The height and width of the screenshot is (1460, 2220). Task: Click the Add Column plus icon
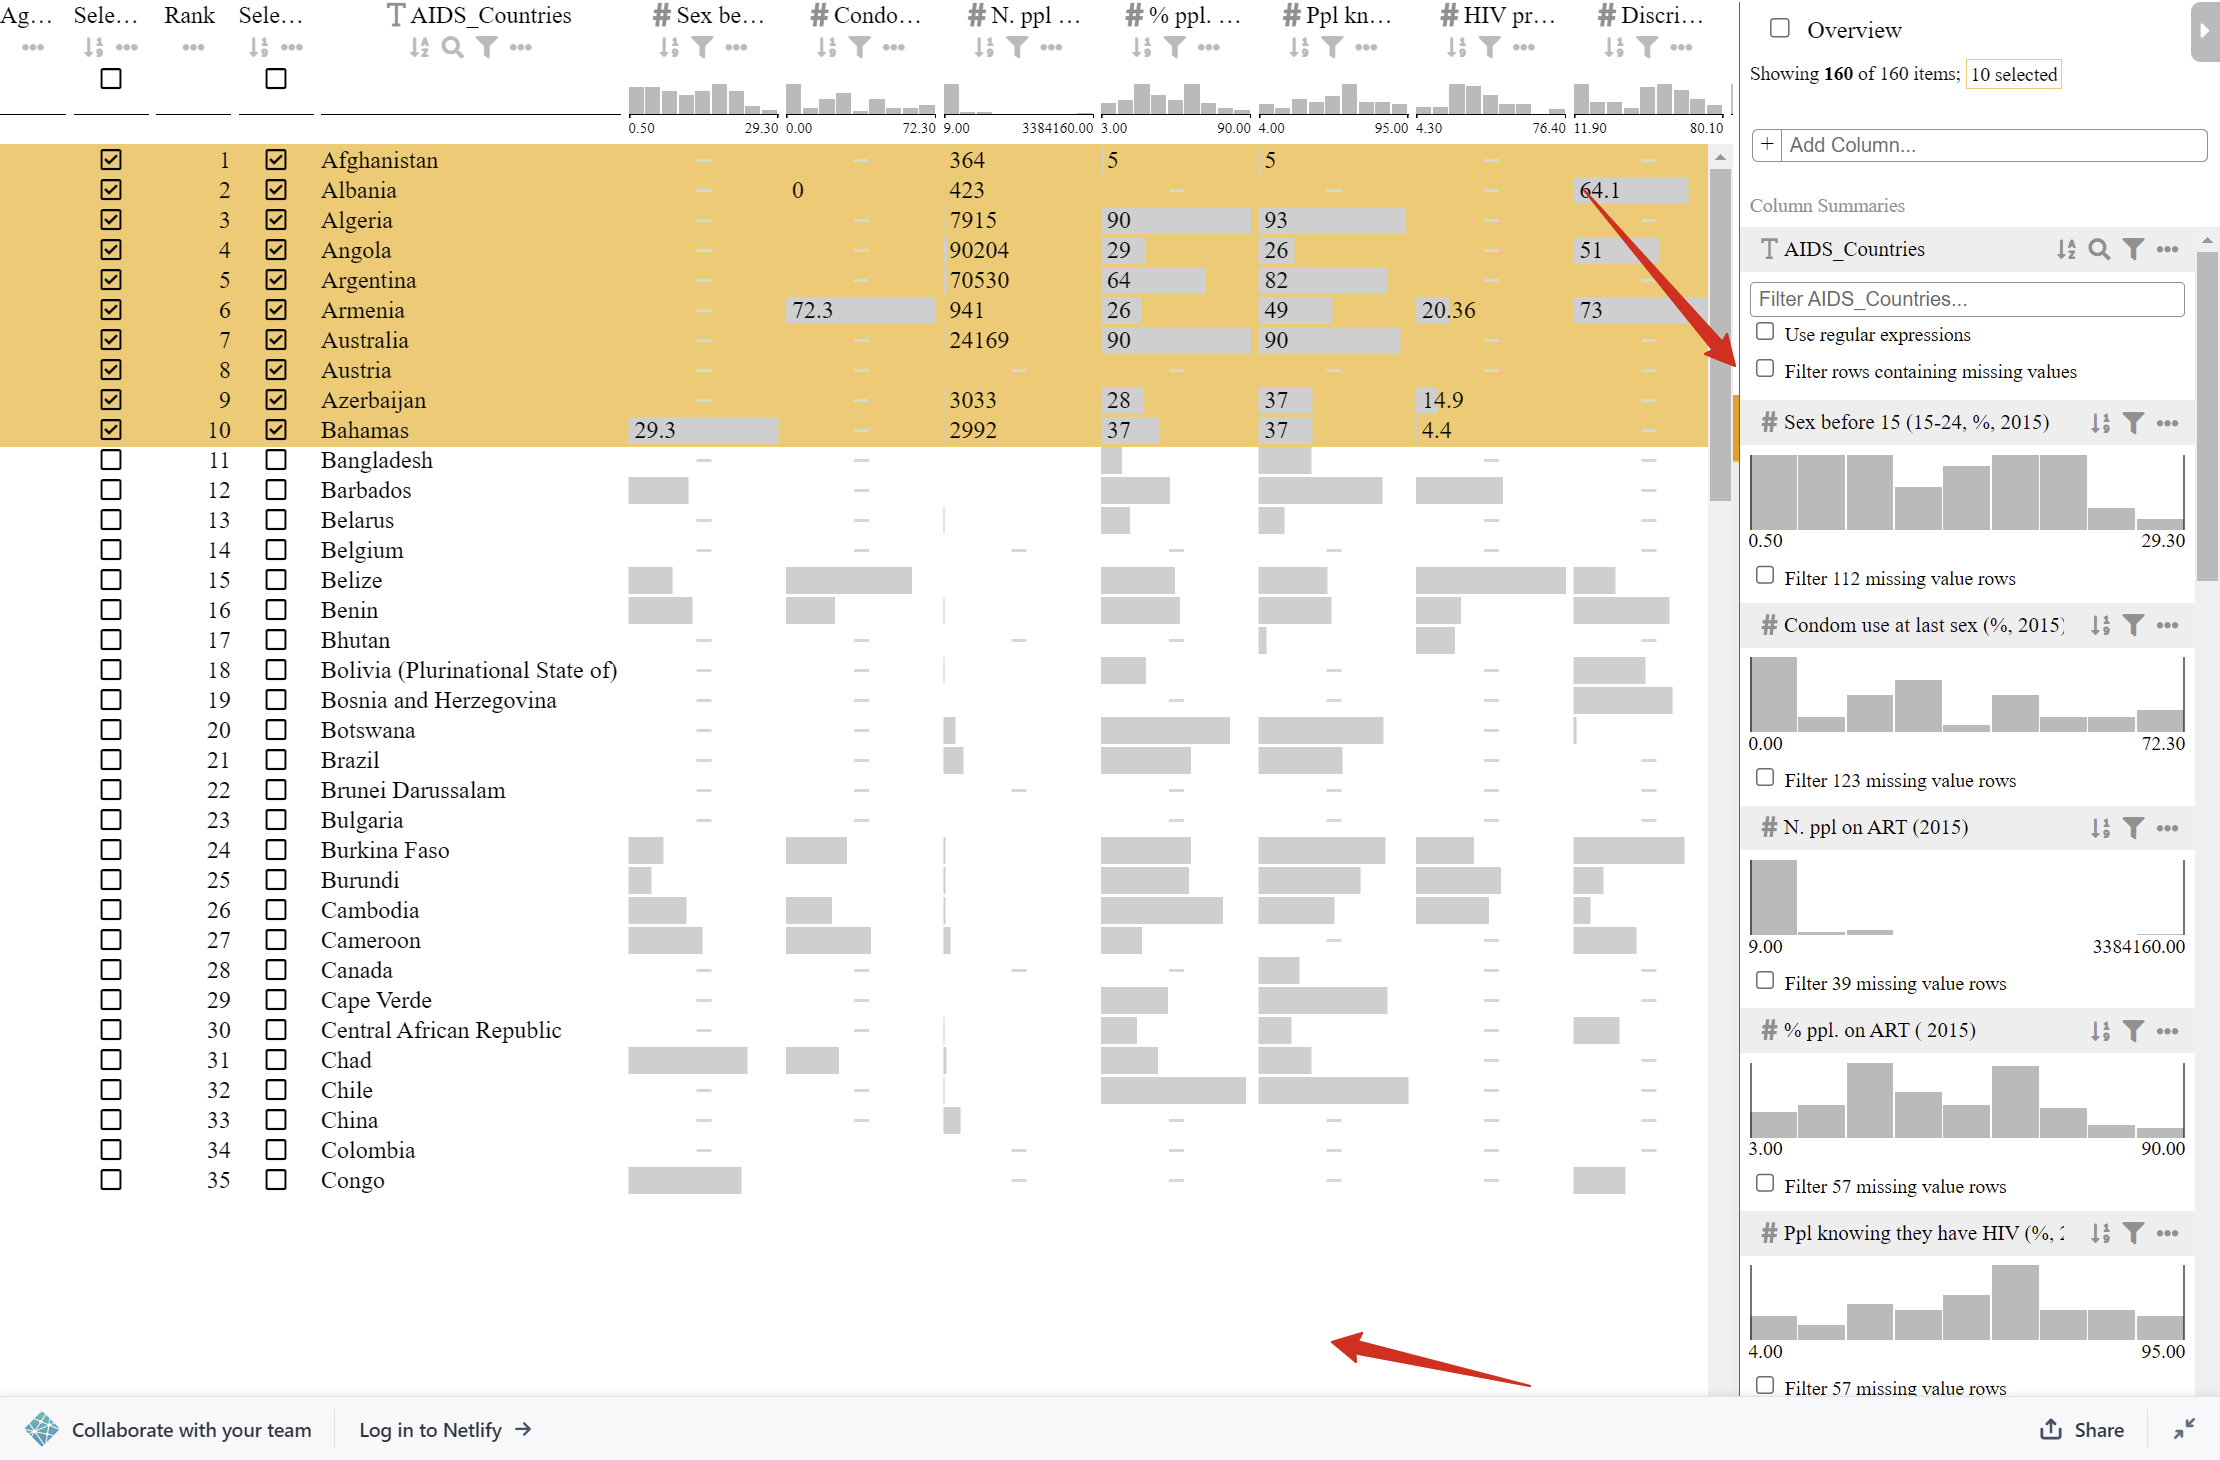[x=1766, y=145]
